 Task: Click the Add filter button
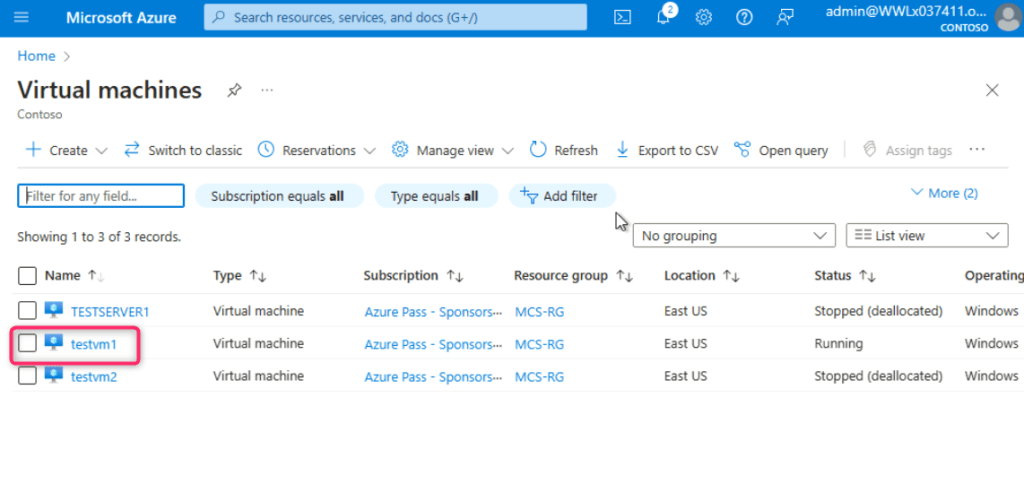tap(559, 196)
